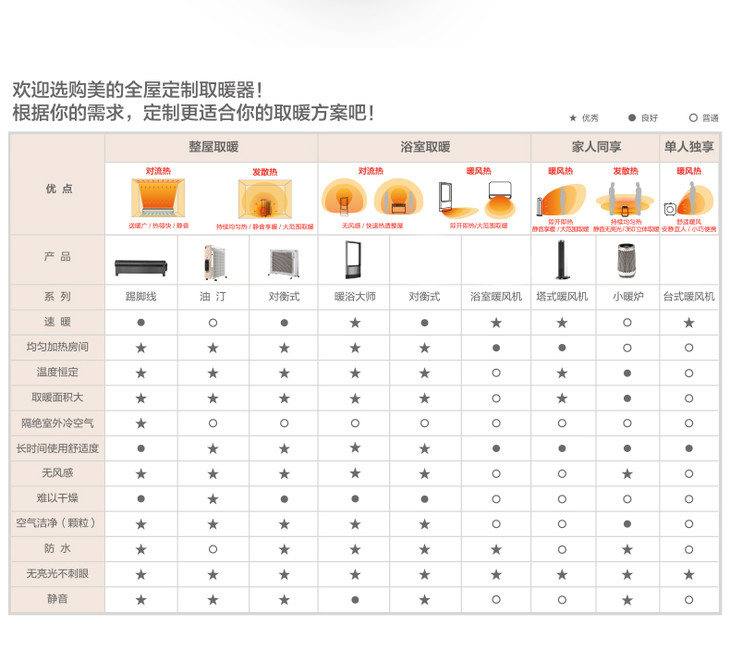The image size is (730, 649).
Task: Click the hollow circle icon in the 普通 legend
Action: point(693,118)
